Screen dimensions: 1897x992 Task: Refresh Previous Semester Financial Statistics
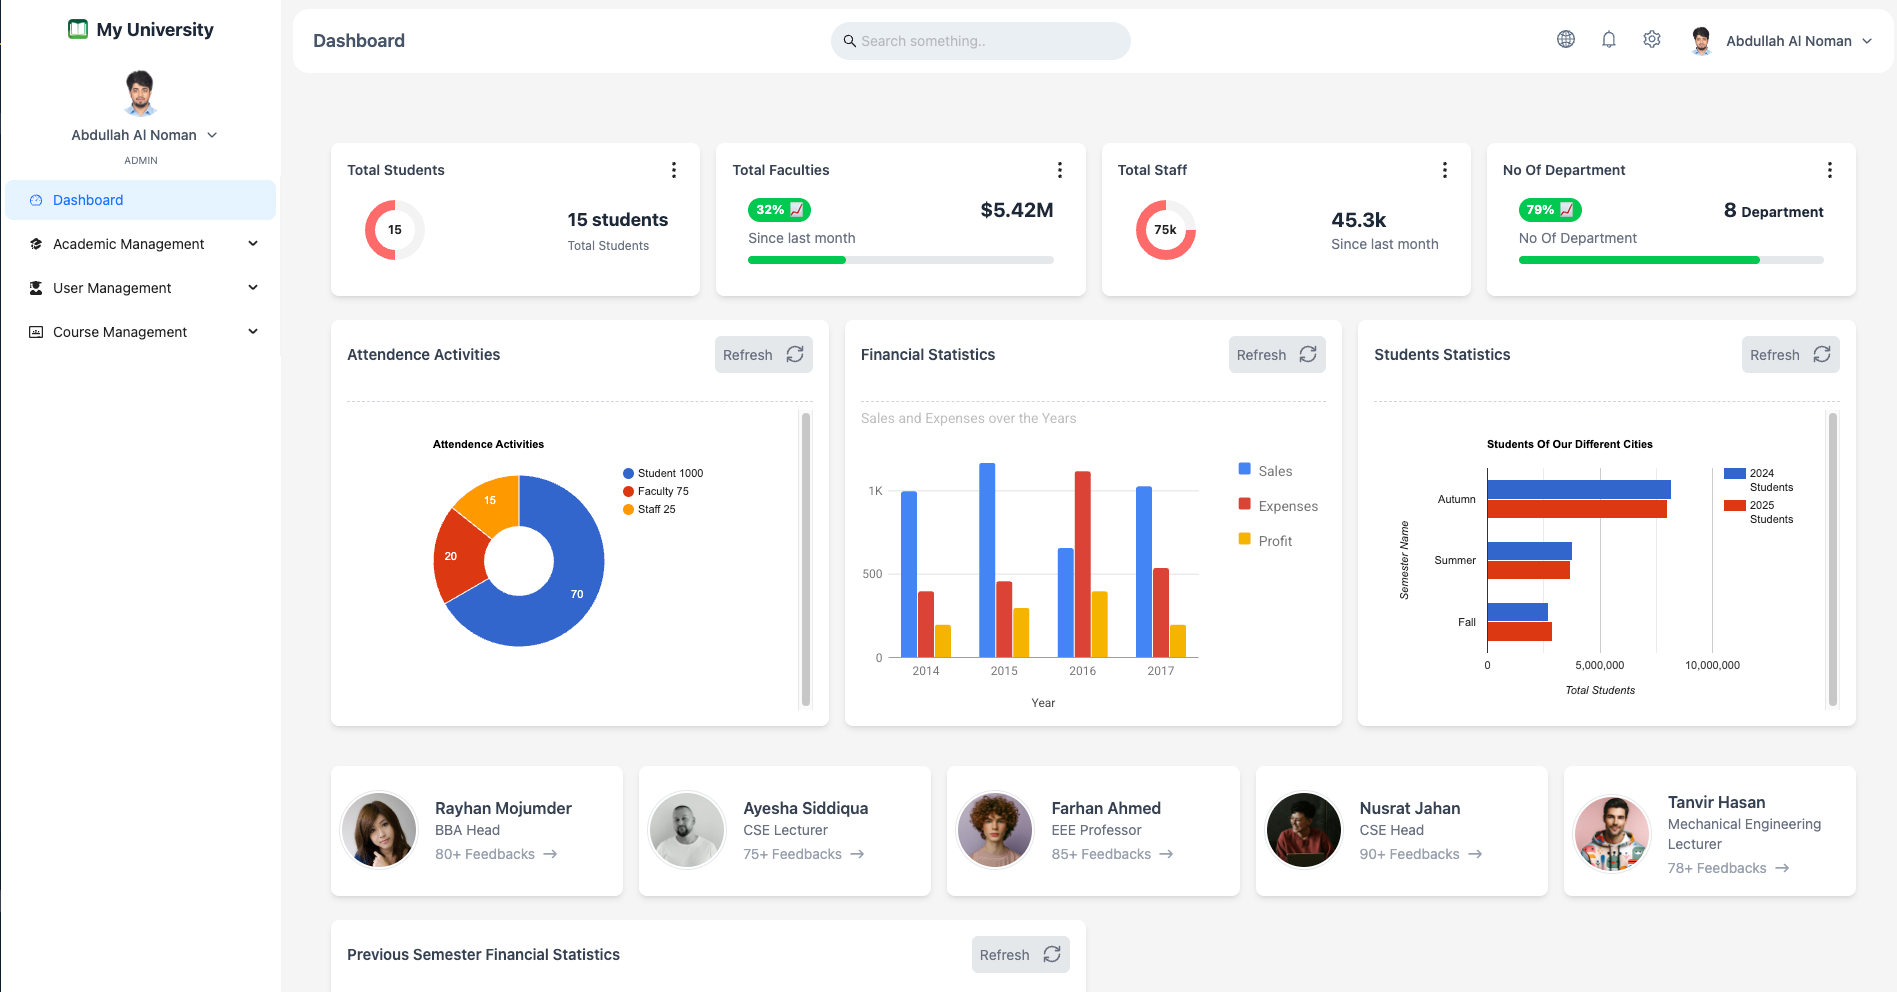[x=1021, y=955]
